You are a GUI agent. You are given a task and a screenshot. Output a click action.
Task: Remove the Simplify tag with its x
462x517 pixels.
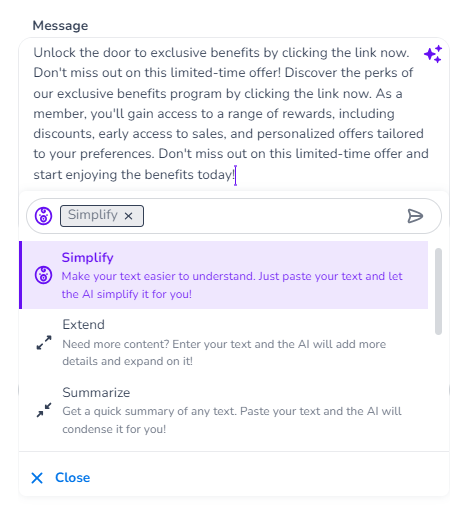tap(128, 216)
